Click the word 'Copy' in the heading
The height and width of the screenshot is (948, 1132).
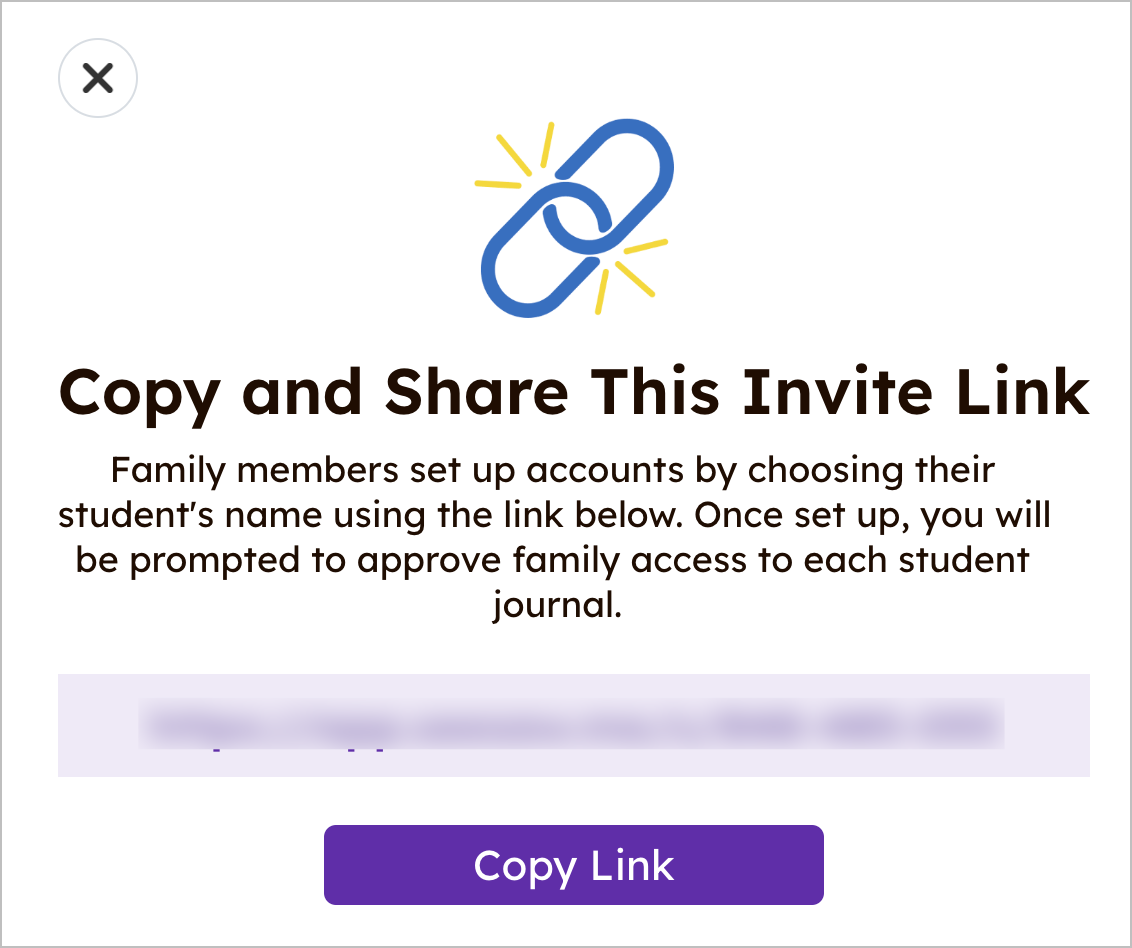pyautogui.click(x=139, y=394)
